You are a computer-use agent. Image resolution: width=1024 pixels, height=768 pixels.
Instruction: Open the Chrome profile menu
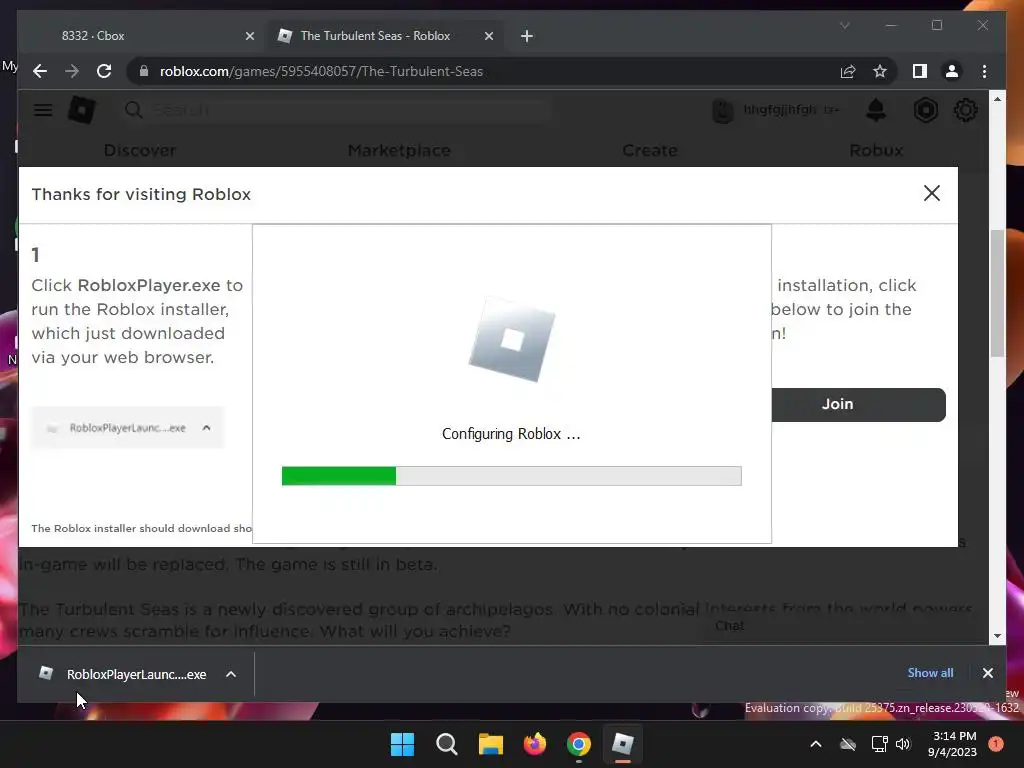pyautogui.click(x=952, y=71)
